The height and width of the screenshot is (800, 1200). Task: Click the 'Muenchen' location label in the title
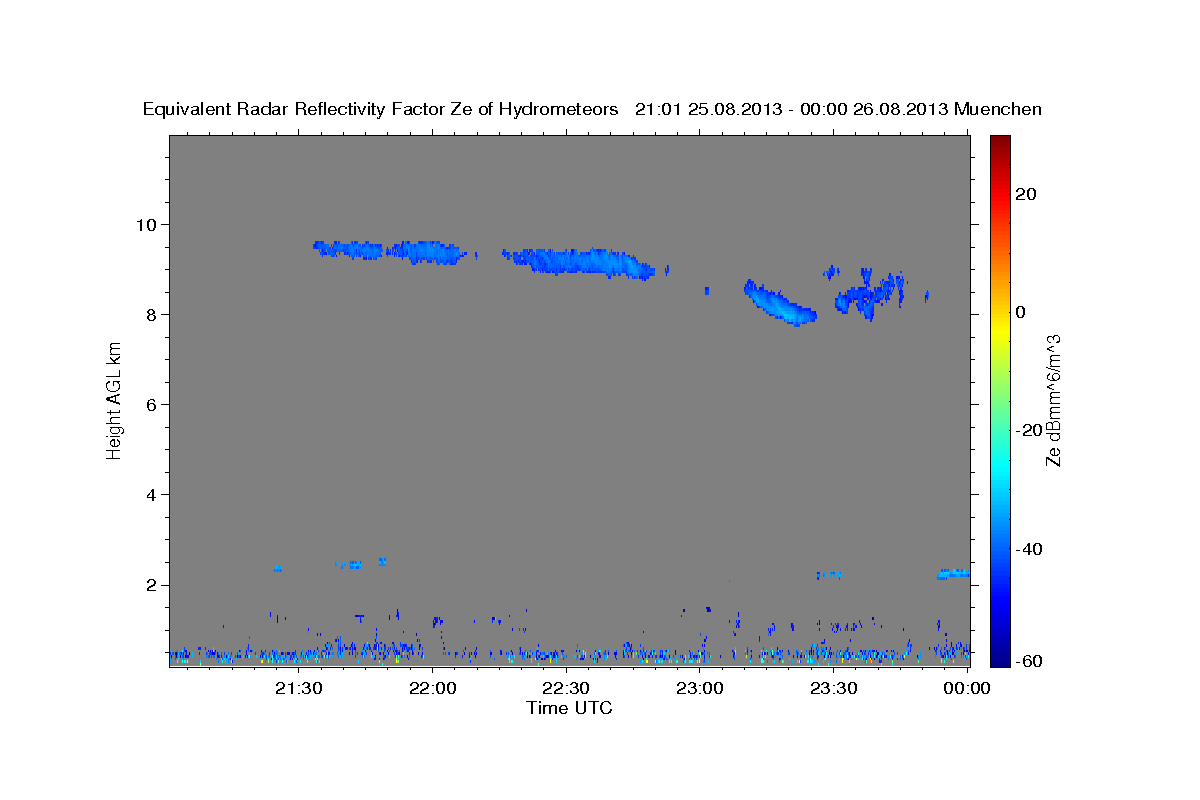(999, 109)
